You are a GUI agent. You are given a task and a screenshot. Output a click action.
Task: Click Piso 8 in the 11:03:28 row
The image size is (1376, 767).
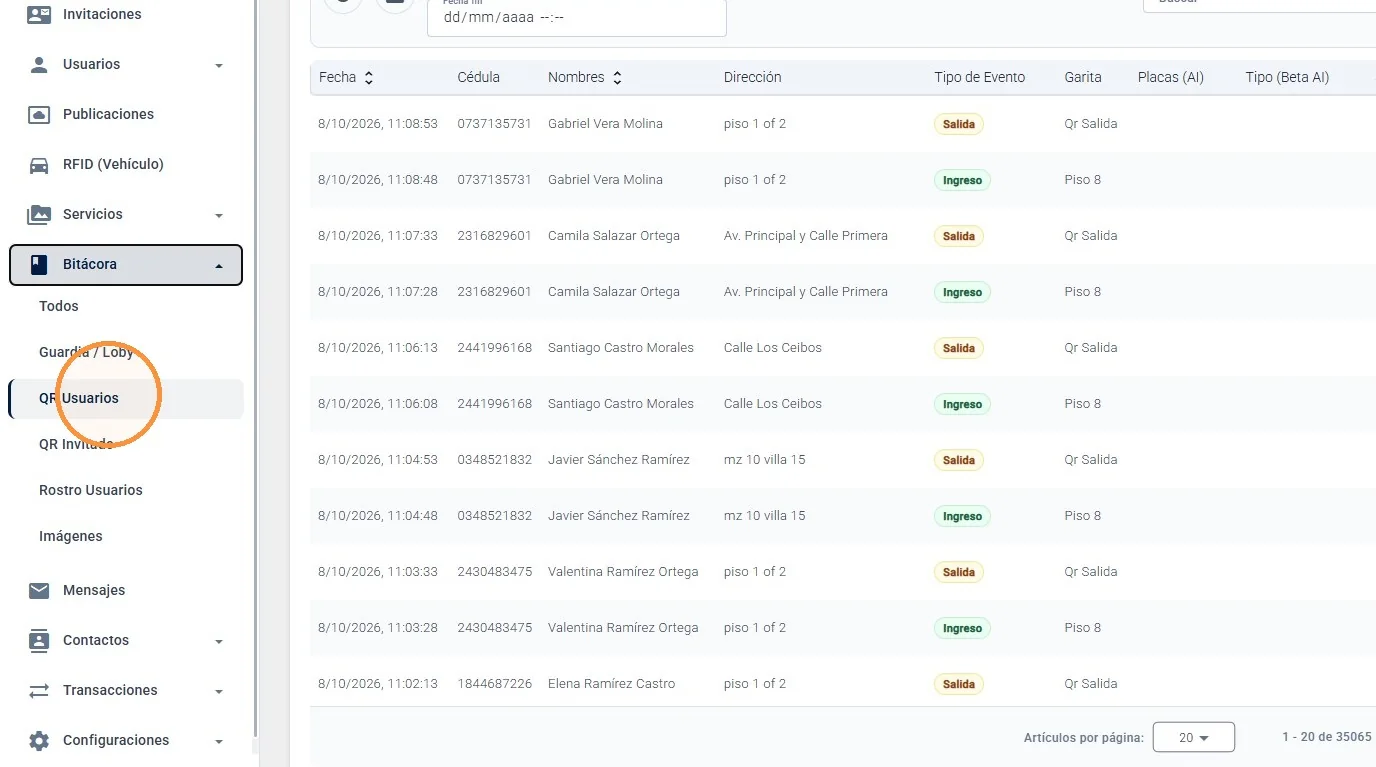point(1083,628)
